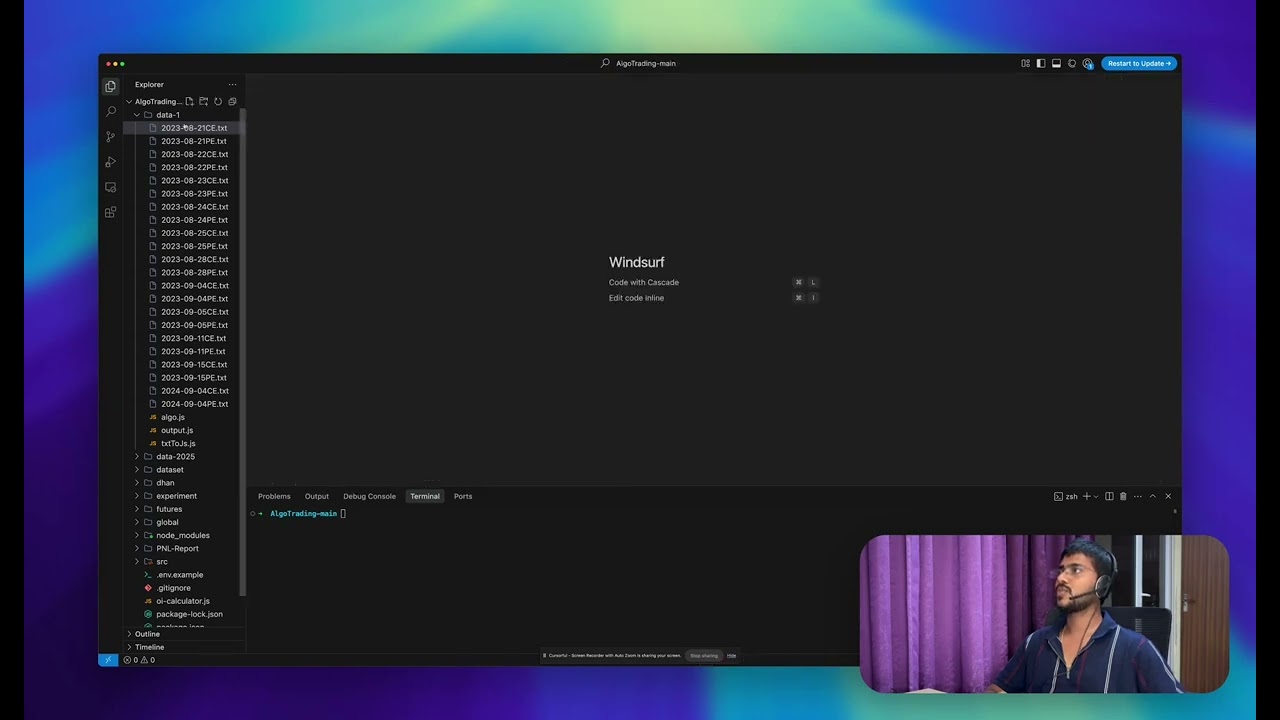Click the New Folder icon in Explorer

(203, 101)
